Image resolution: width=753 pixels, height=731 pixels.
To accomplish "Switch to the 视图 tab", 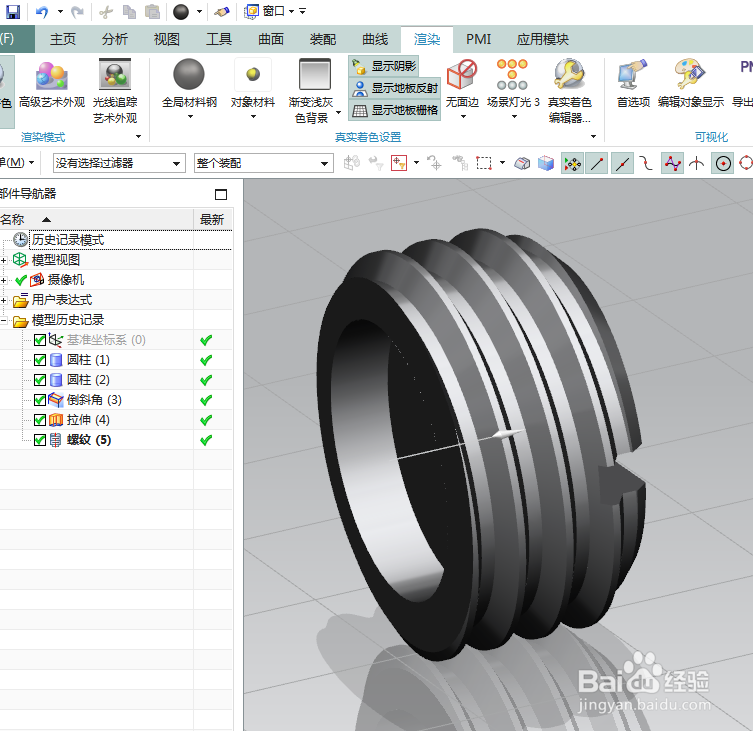I will tap(167, 39).
